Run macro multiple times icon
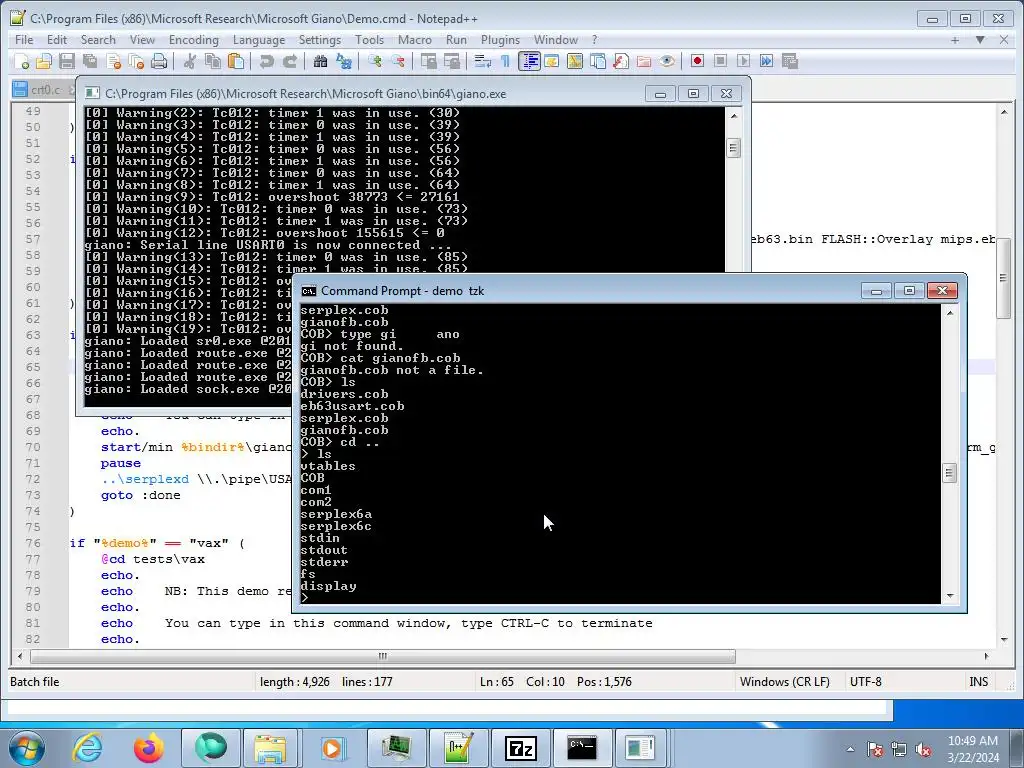This screenshot has height=768, width=1024. [x=766, y=61]
